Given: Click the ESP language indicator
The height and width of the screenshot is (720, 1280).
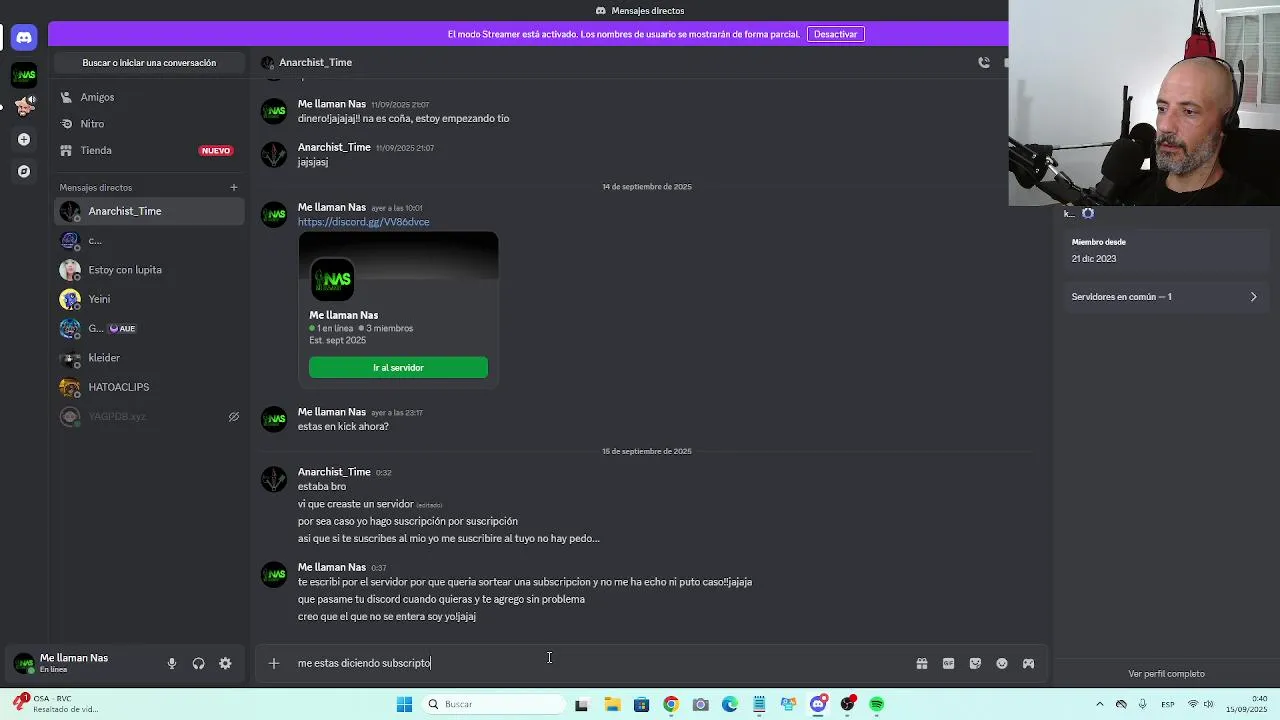Looking at the screenshot, I should coord(1166,704).
